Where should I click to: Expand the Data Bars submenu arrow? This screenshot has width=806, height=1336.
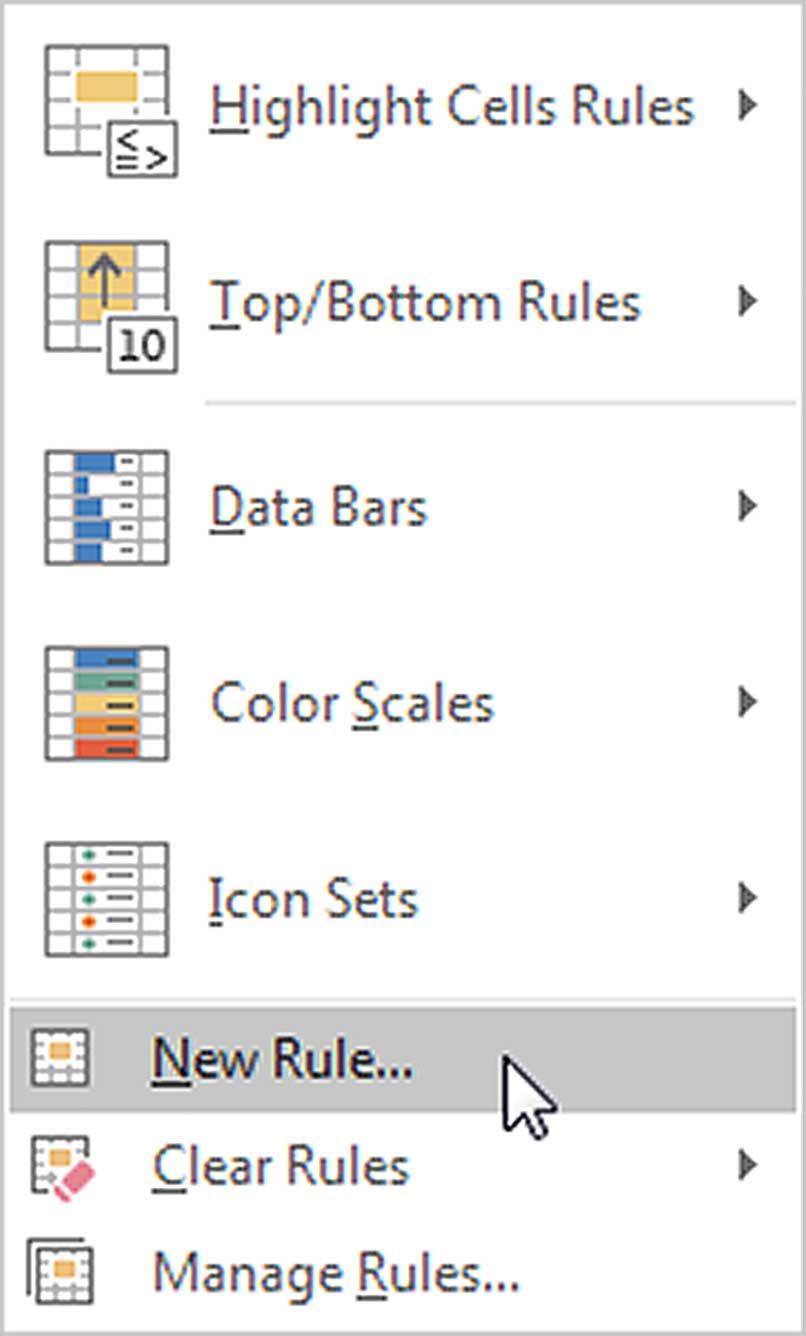[x=746, y=507]
